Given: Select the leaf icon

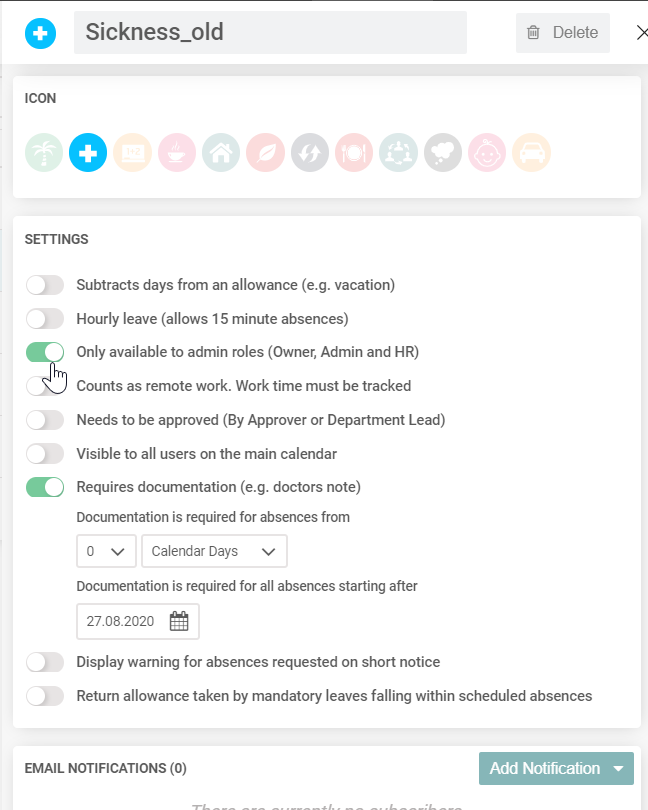Looking at the screenshot, I should (265, 153).
